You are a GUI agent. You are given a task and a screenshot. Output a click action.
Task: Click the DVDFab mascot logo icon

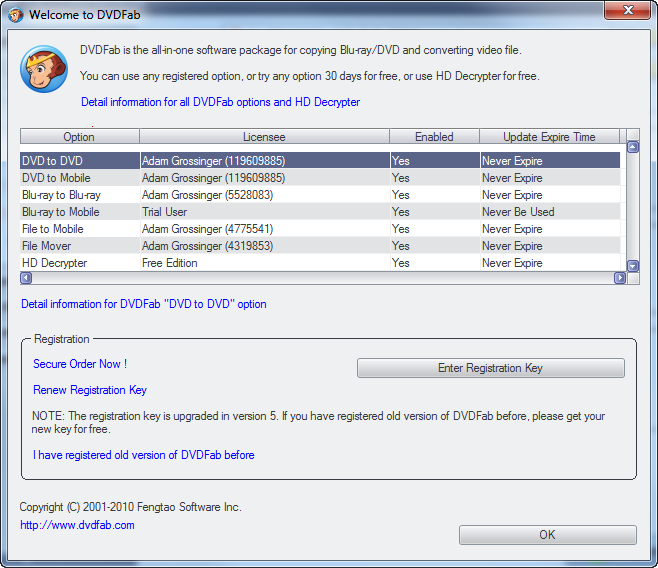coord(44,69)
